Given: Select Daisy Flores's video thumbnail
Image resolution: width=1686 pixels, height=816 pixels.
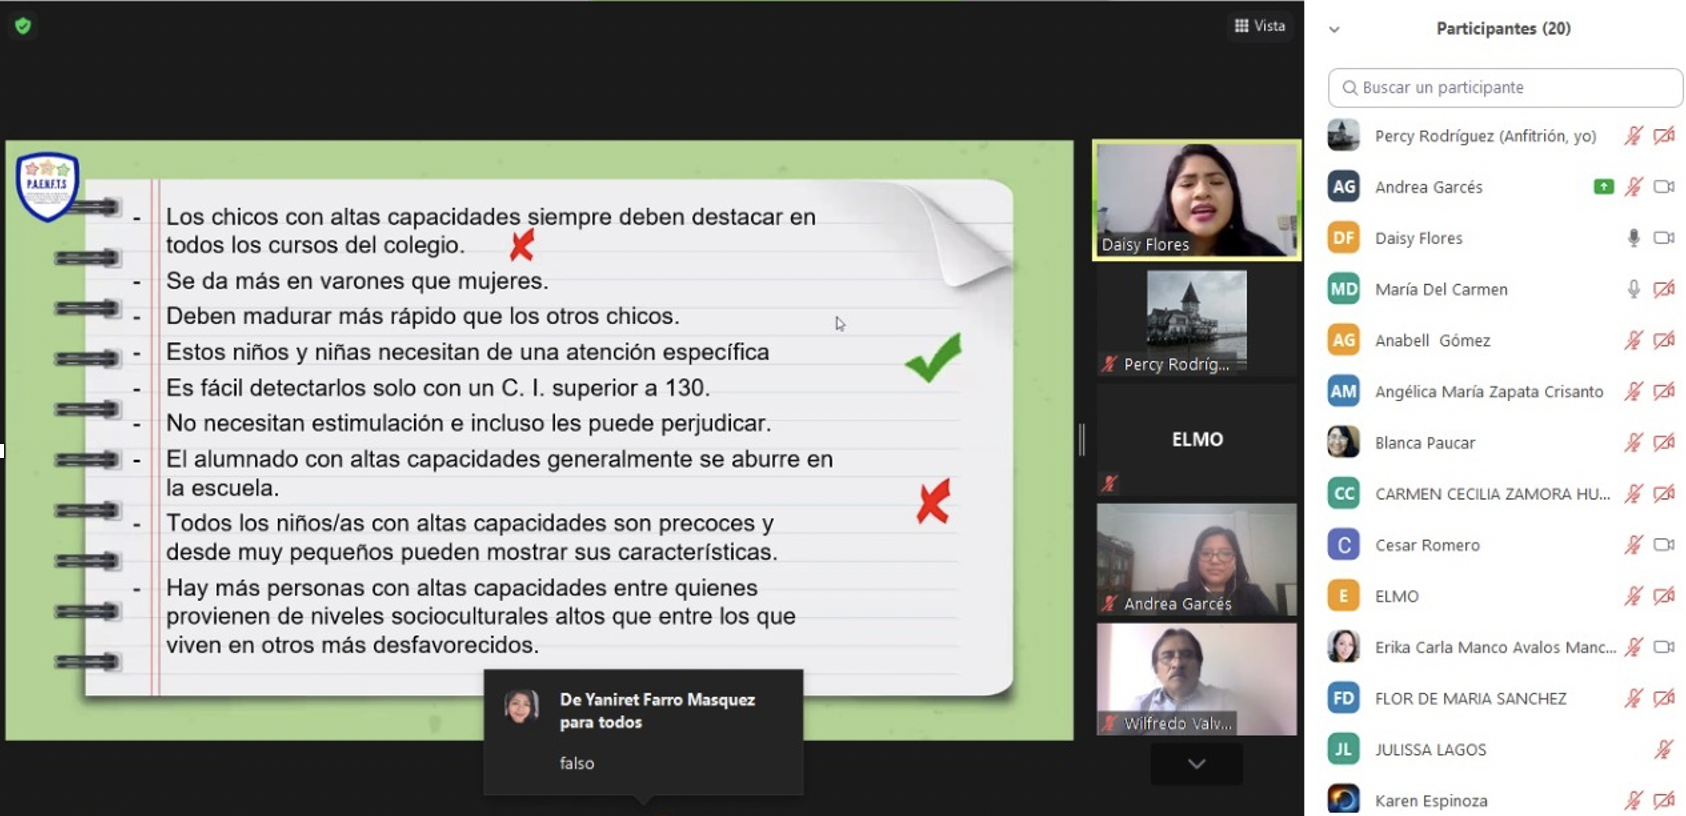Looking at the screenshot, I should [1196, 200].
